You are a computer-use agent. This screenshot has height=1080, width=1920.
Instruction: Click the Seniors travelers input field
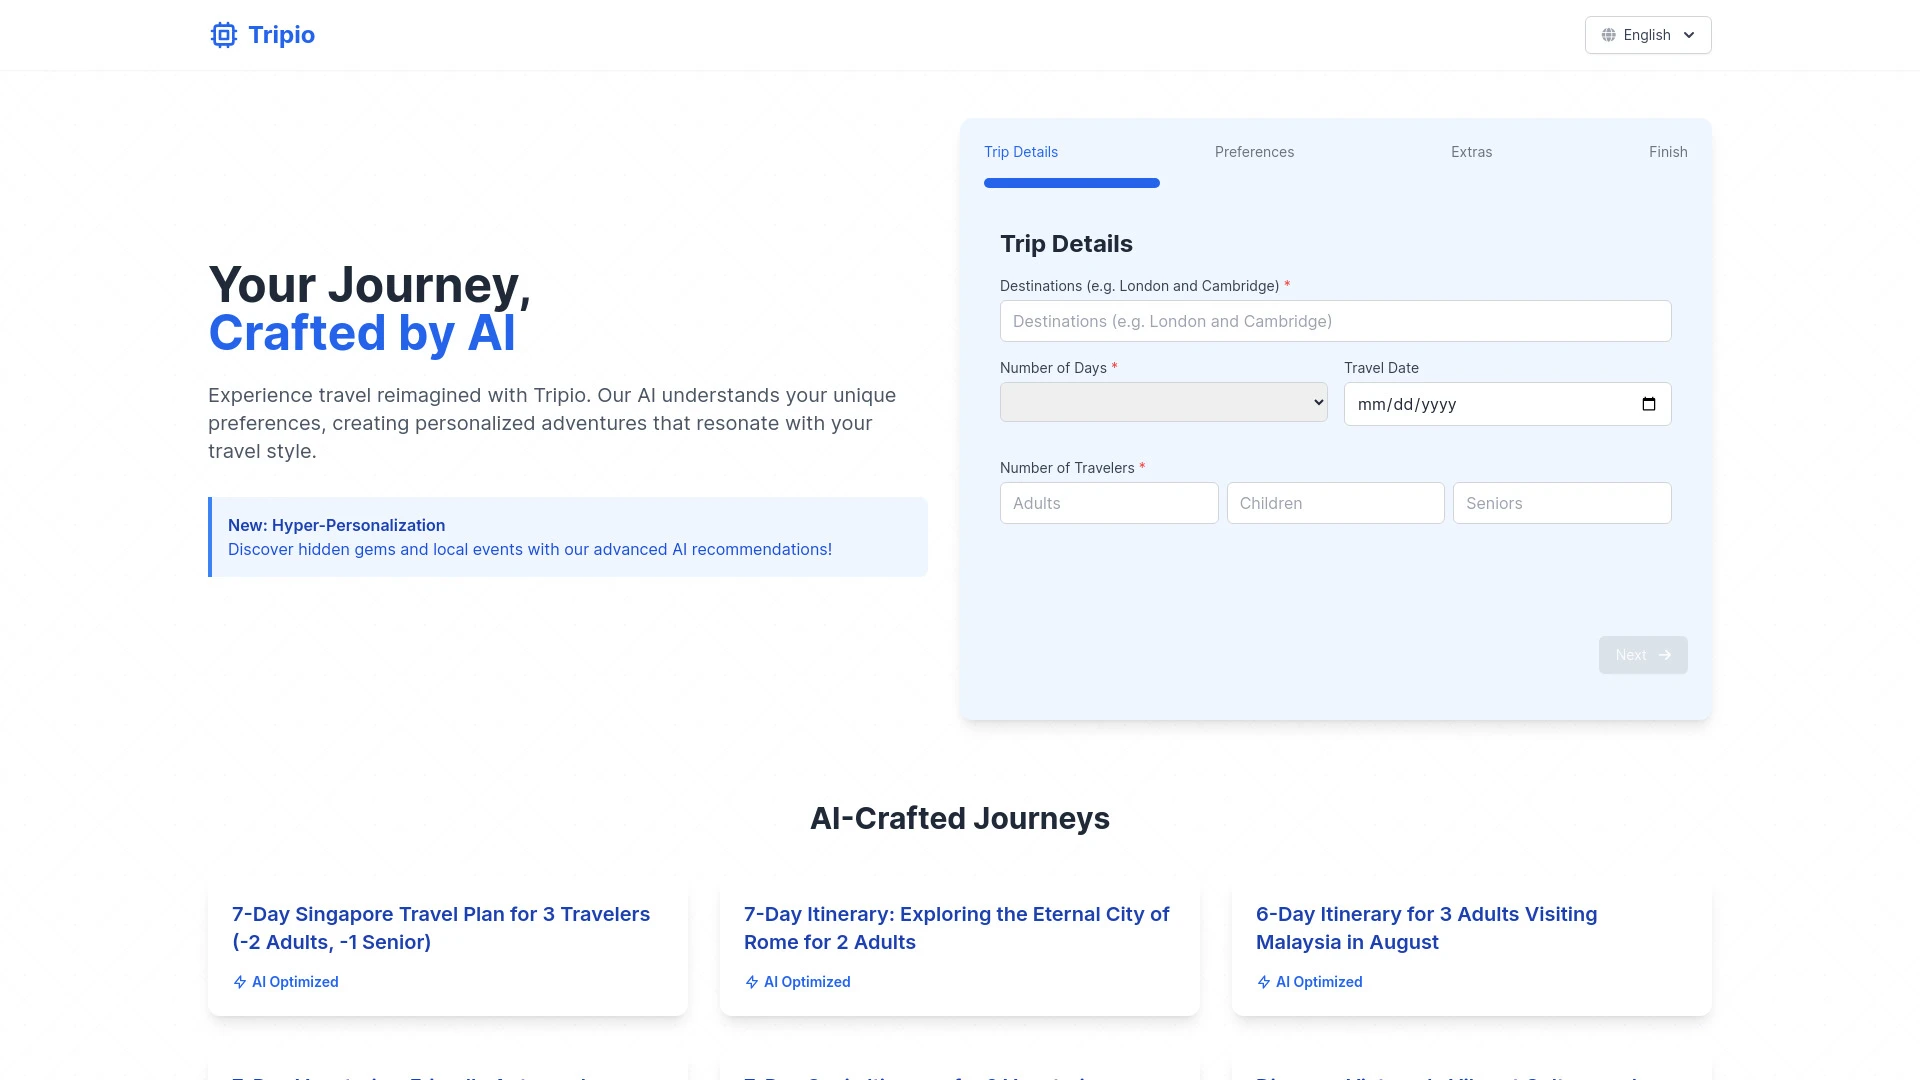[x=1561, y=502]
